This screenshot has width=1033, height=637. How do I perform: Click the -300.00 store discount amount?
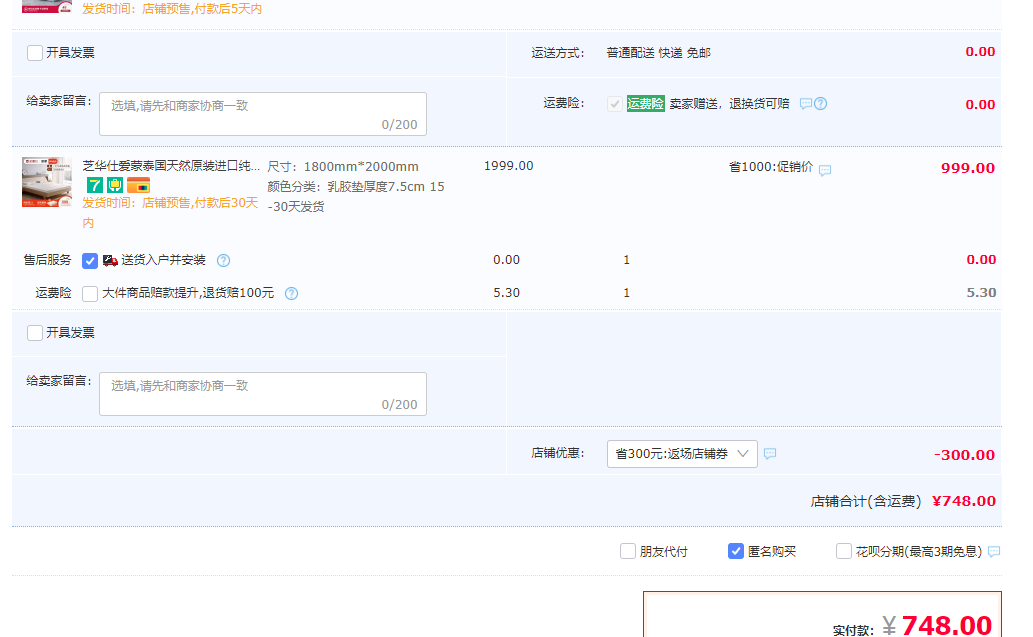click(964, 455)
